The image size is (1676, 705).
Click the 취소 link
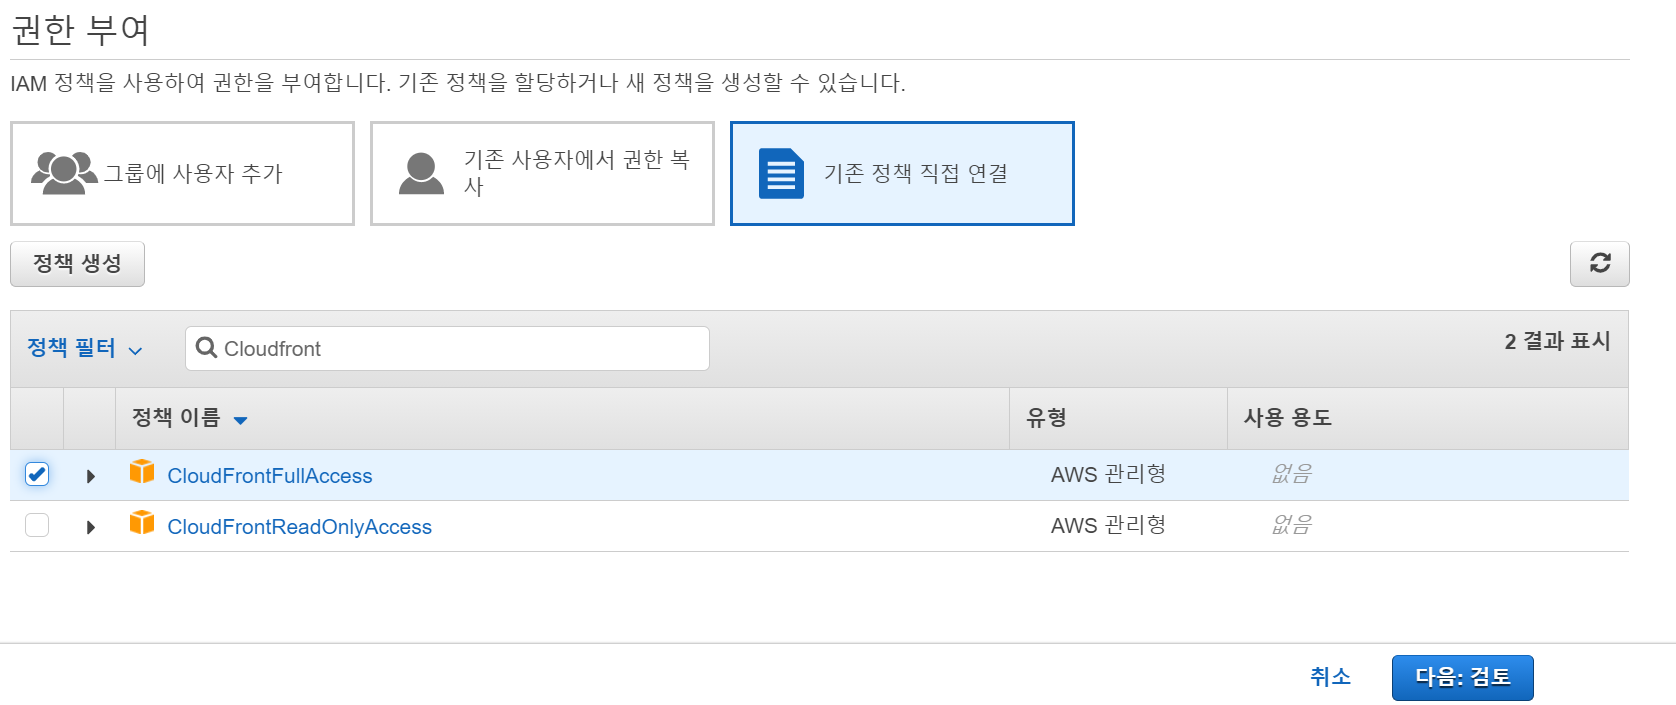point(1329,677)
